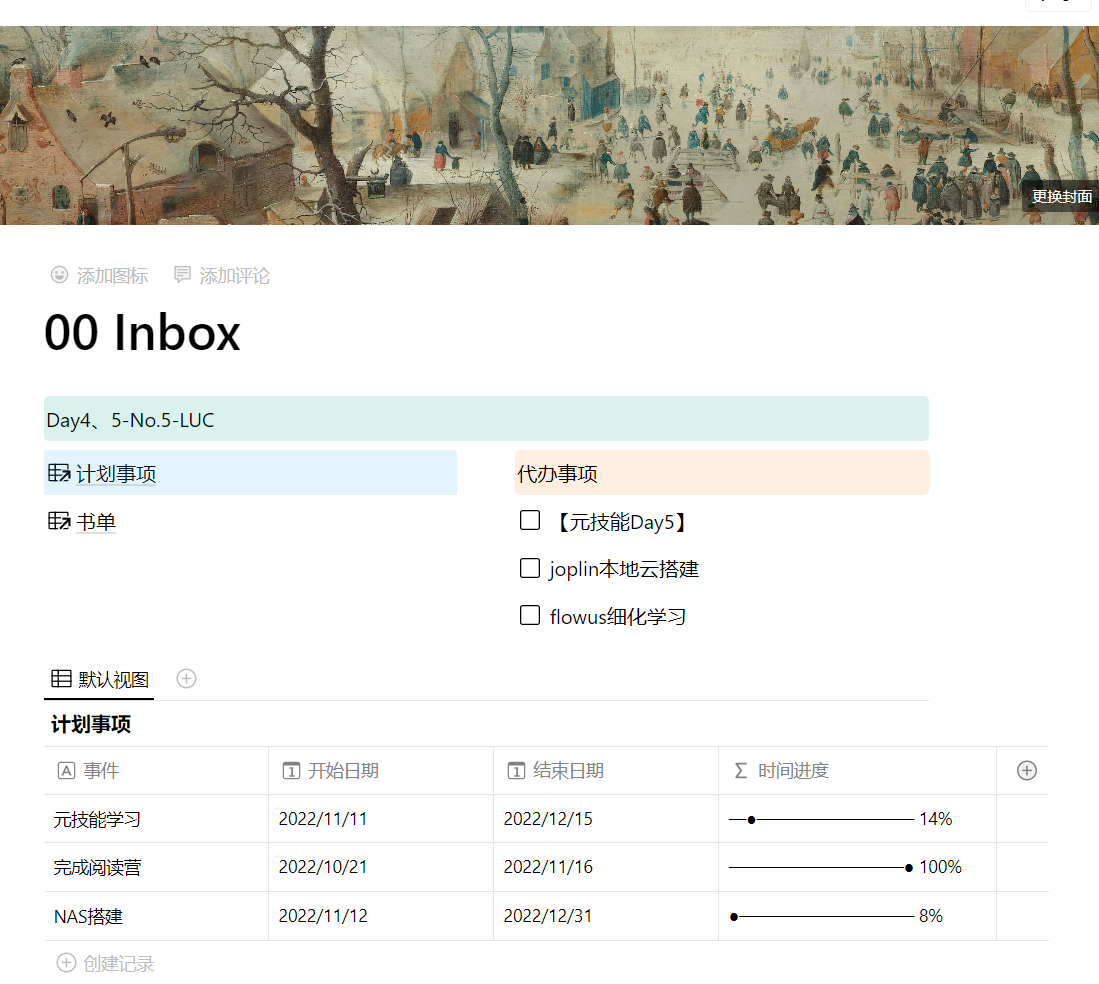
Task: Click the 8% progress bar for NAS搭建
Action: (821, 916)
